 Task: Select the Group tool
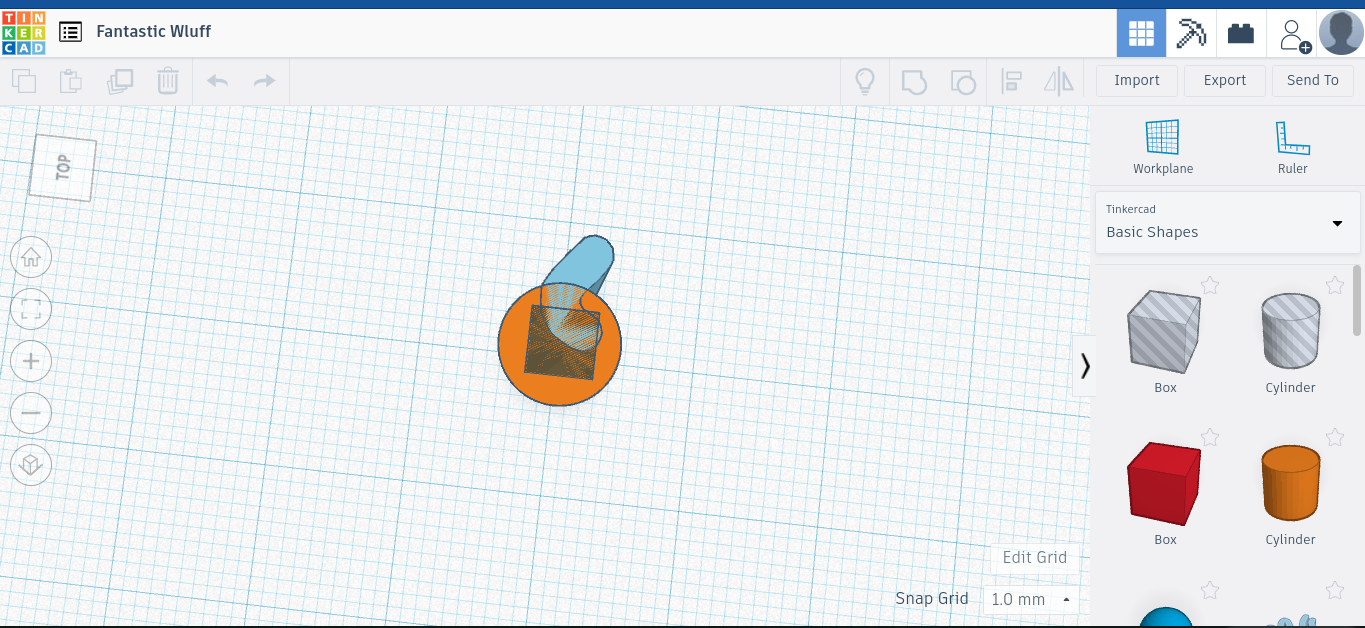click(914, 81)
